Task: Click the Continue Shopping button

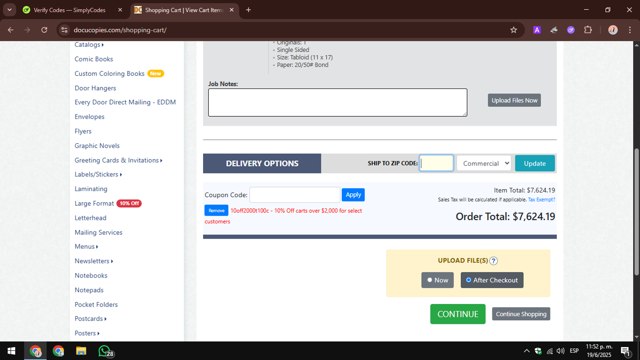Action: tap(521, 314)
